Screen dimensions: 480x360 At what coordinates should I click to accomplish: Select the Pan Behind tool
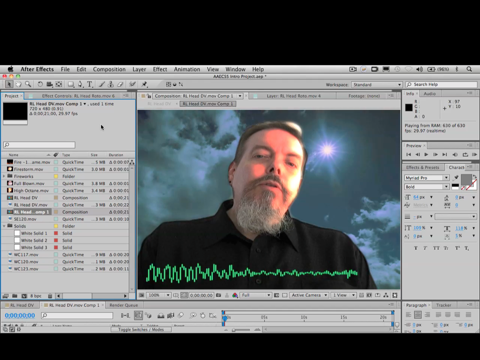[59, 84]
